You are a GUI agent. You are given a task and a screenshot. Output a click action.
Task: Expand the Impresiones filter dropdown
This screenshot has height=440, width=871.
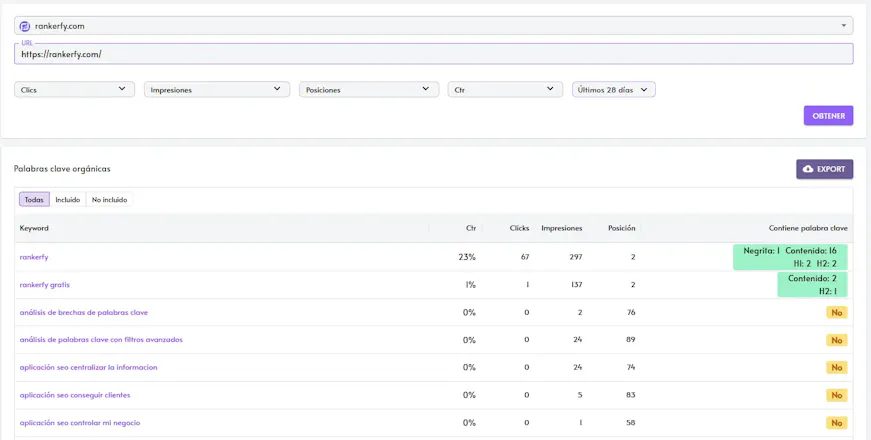(x=217, y=89)
